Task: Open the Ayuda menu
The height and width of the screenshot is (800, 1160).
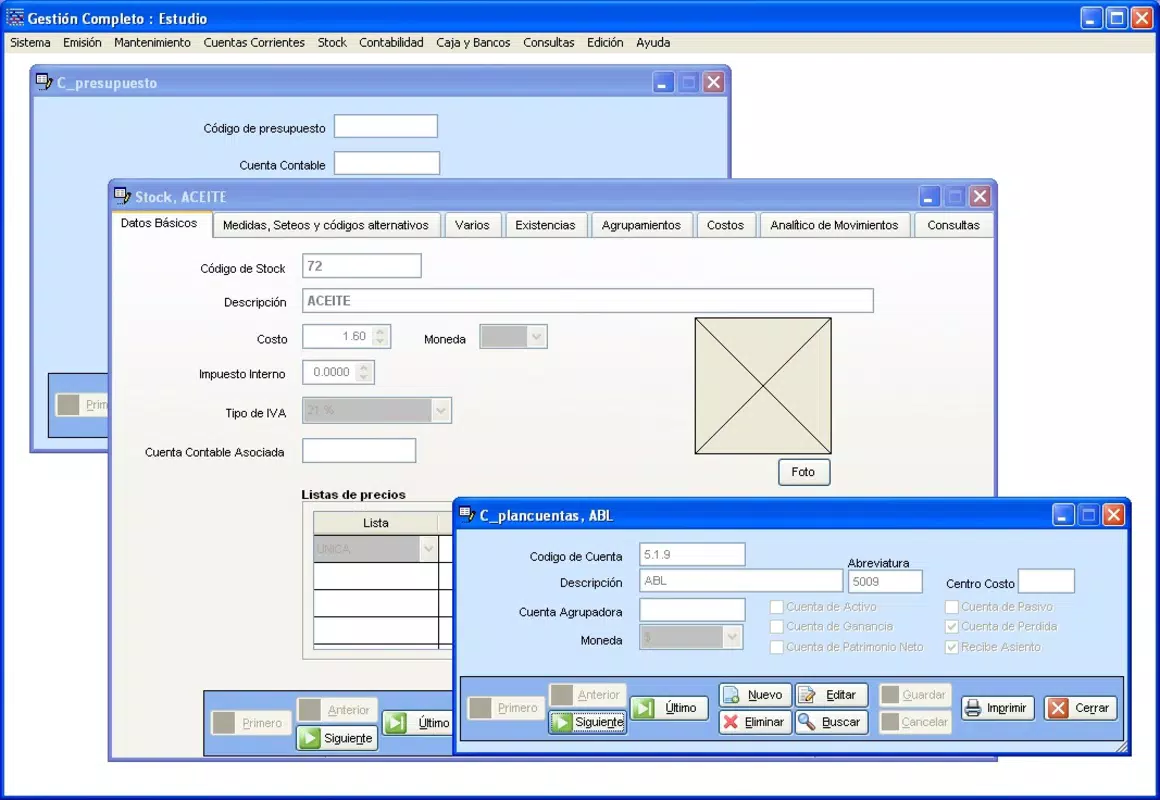Action: tap(653, 43)
